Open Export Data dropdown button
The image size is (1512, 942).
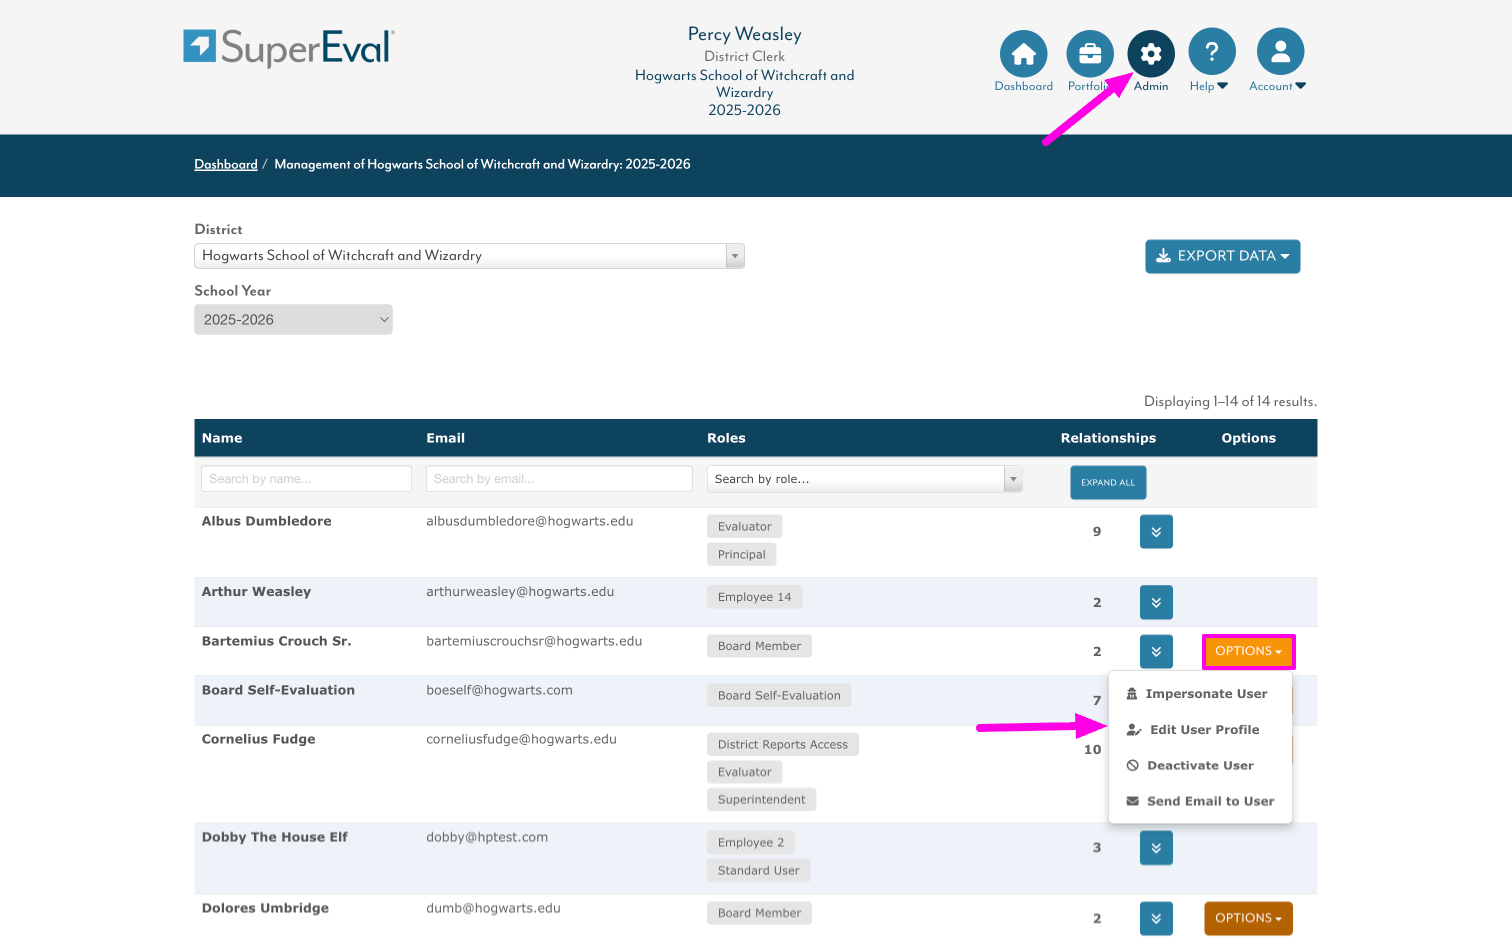pyautogui.click(x=1222, y=256)
